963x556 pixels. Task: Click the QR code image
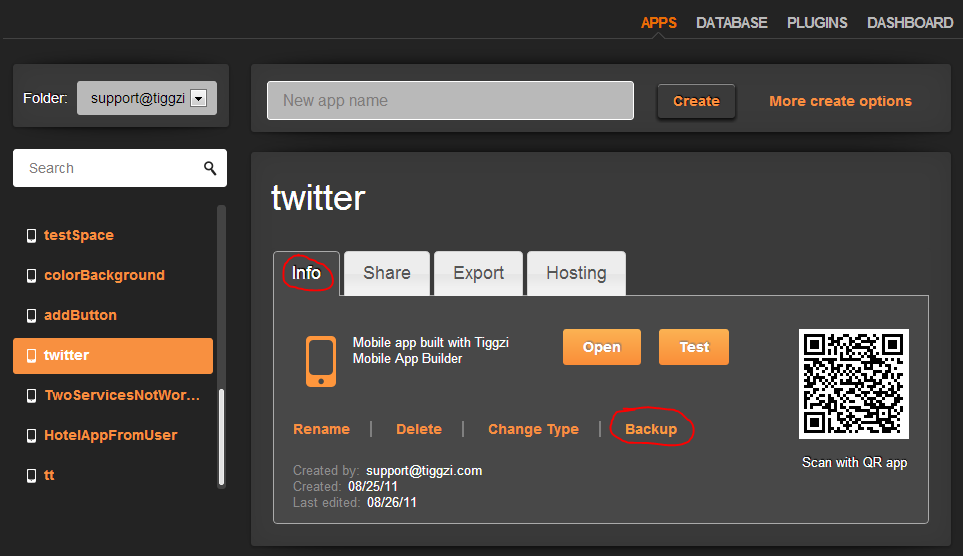click(x=853, y=384)
